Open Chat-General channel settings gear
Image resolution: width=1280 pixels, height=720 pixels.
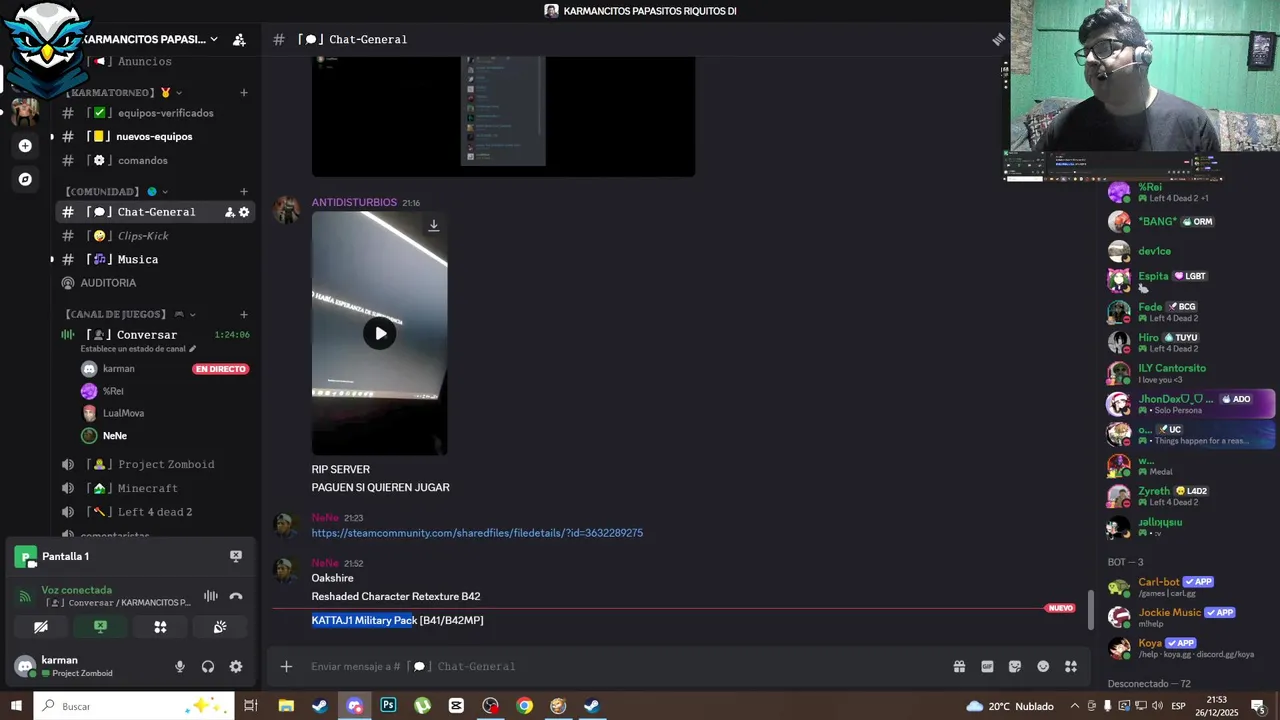[244, 212]
